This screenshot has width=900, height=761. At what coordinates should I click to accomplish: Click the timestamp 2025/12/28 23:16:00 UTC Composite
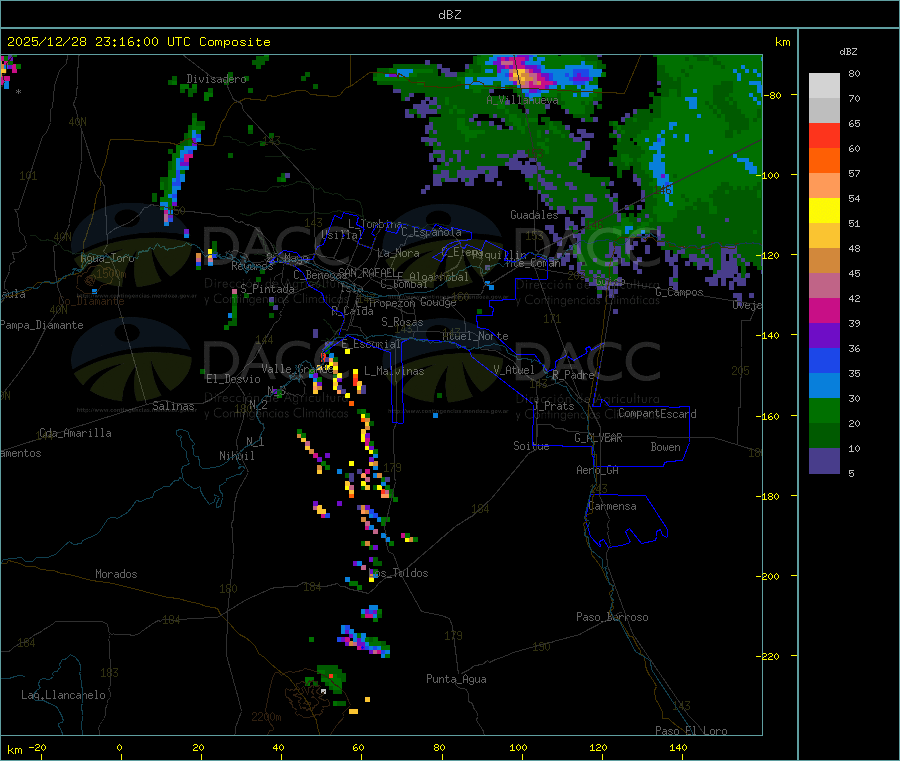pyautogui.click(x=138, y=42)
